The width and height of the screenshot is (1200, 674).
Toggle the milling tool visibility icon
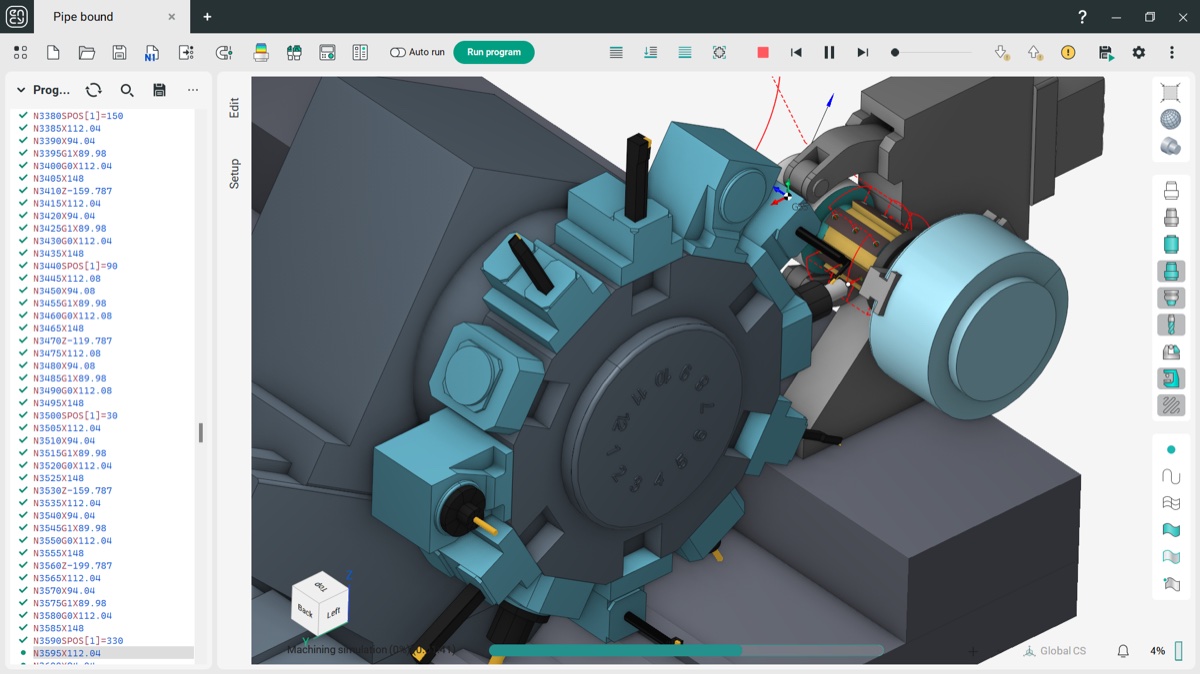[x=1171, y=325]
